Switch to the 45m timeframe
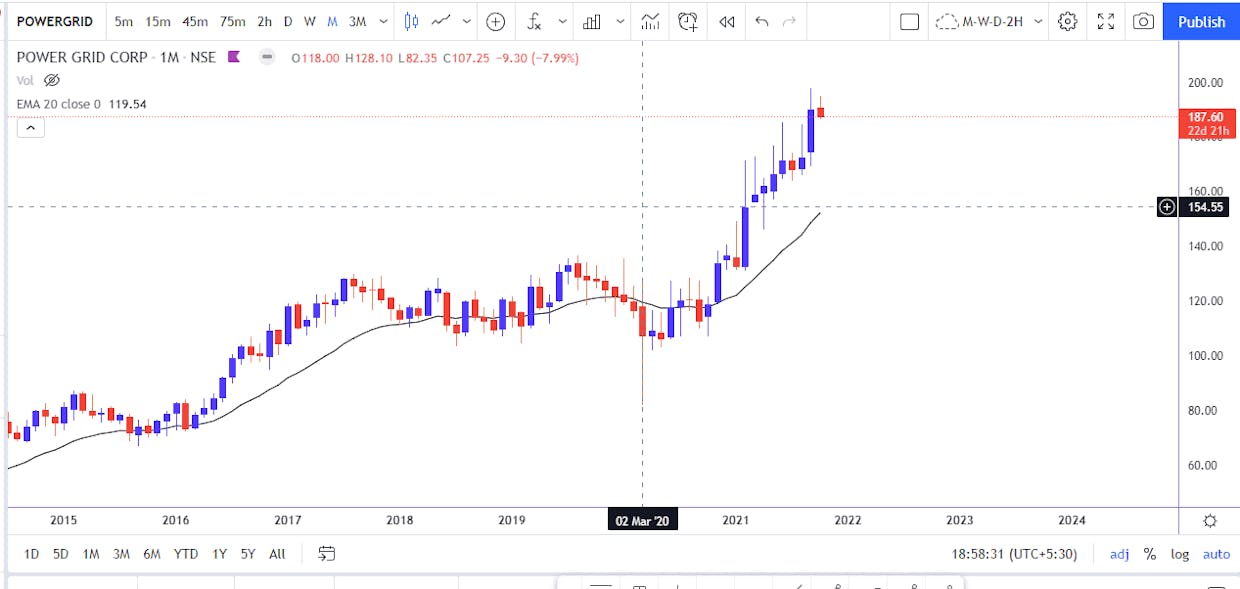 coord(195,21)
